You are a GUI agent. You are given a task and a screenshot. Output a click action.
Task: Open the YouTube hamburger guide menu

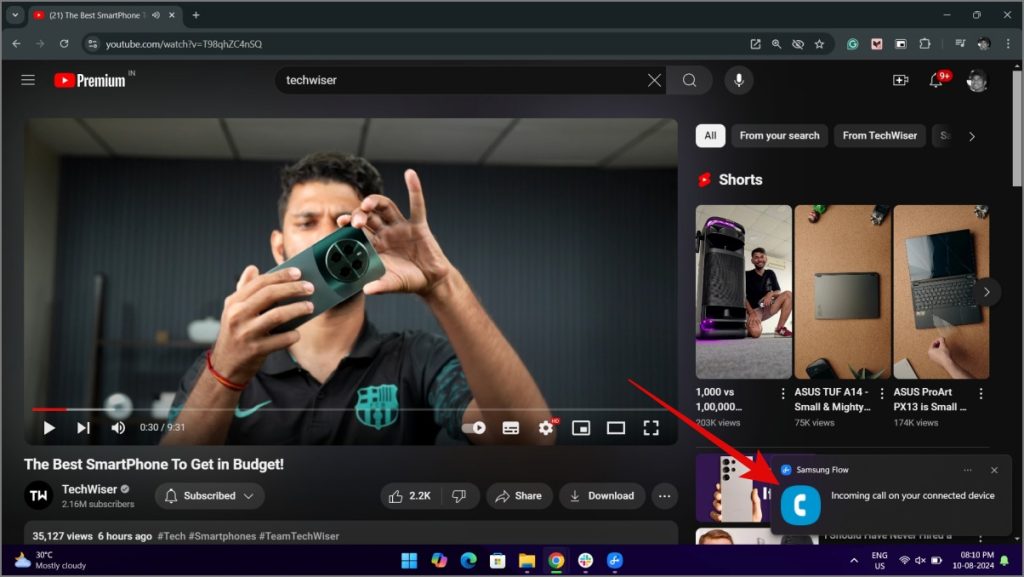pyautogui.click(x=27, y=80)
